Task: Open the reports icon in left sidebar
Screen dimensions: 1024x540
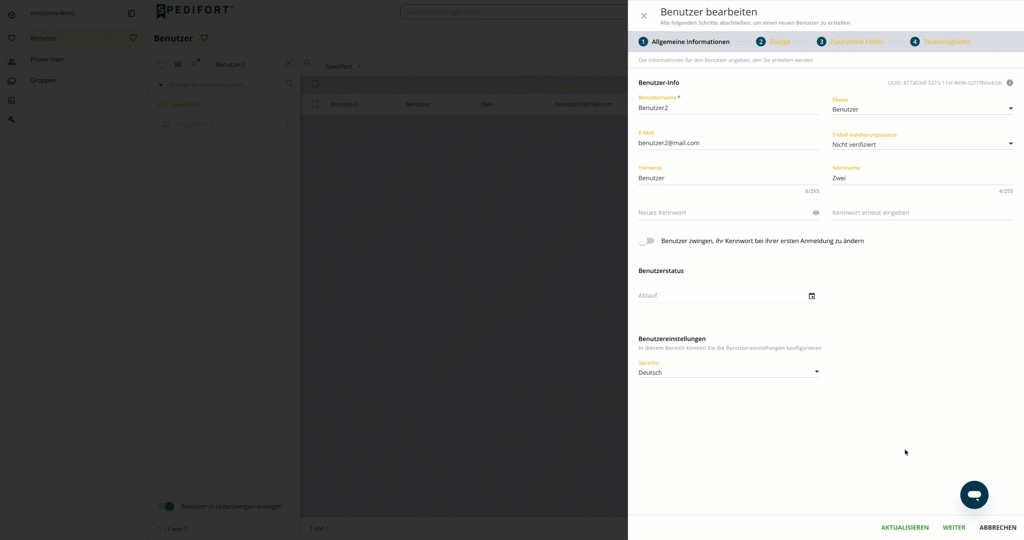Action: [11, 101]
